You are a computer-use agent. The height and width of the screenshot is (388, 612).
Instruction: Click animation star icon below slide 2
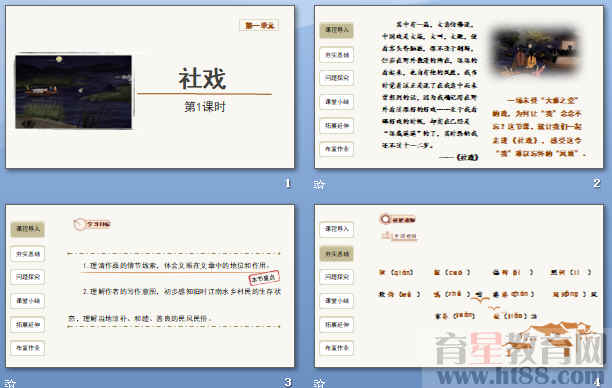click(319, 184)
